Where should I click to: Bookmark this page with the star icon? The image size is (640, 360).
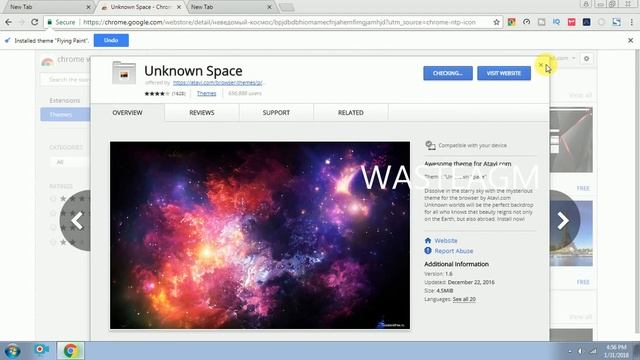[496, 22]
